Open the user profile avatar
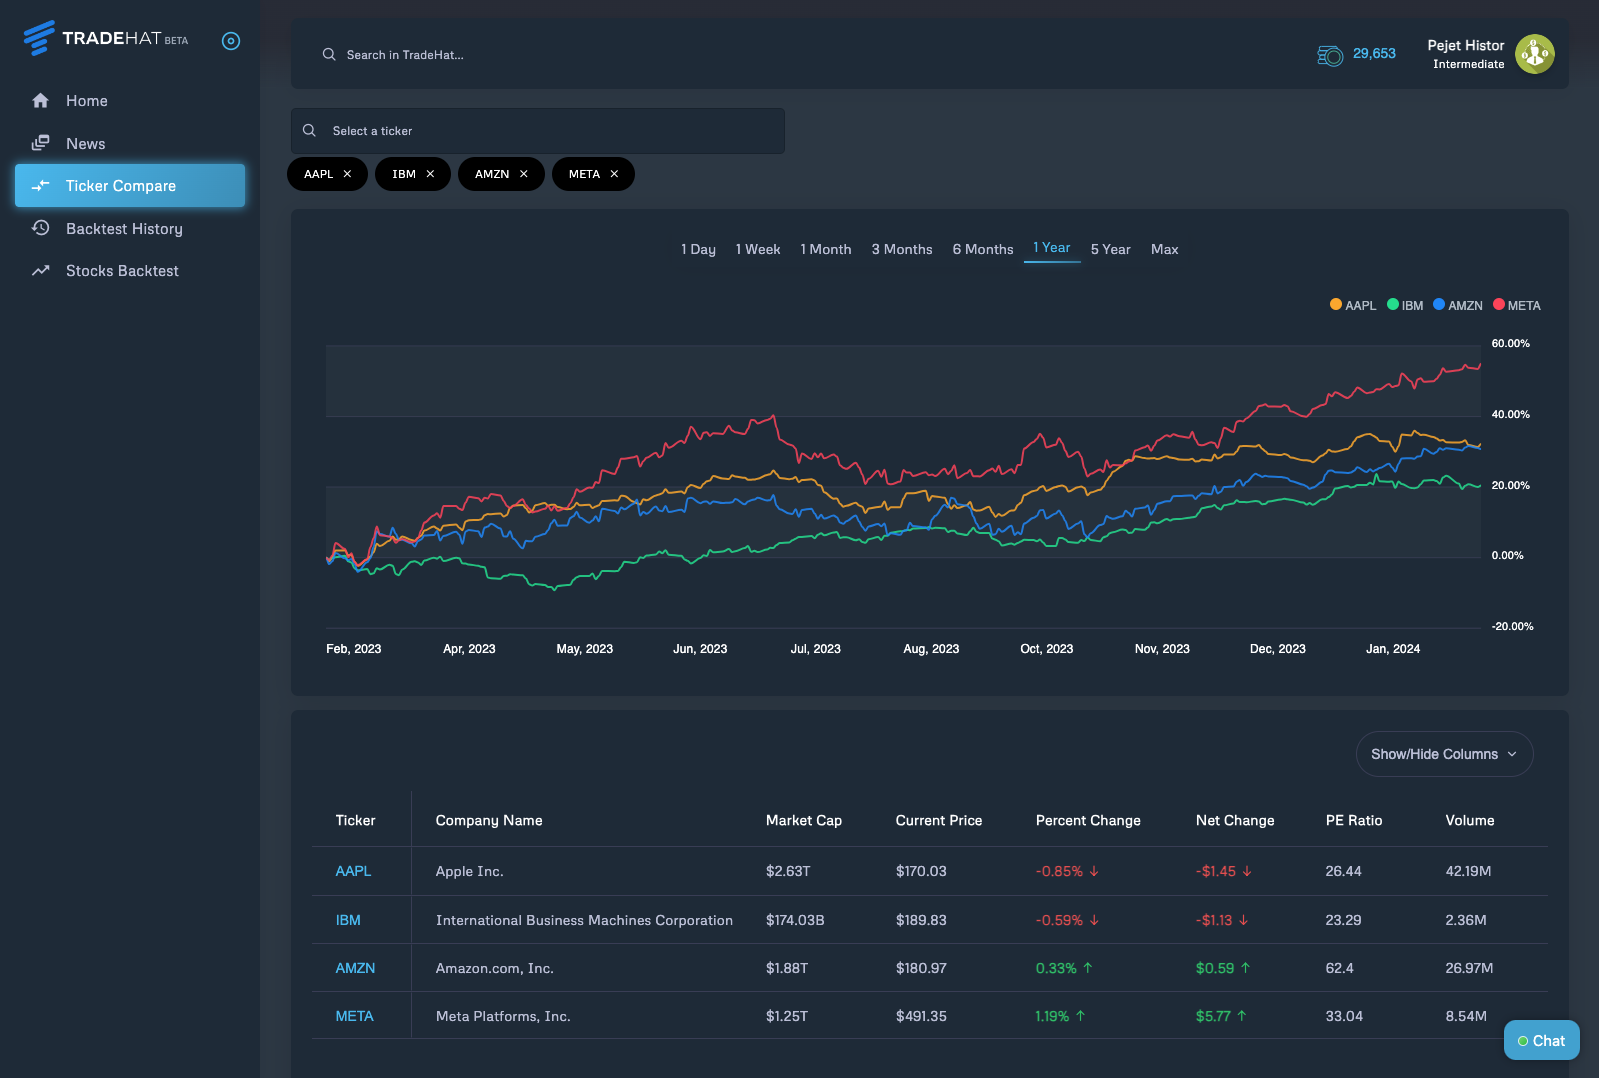This screenshot has width=1599, height=1078. pyautogui.click(x=1534, y=54)
